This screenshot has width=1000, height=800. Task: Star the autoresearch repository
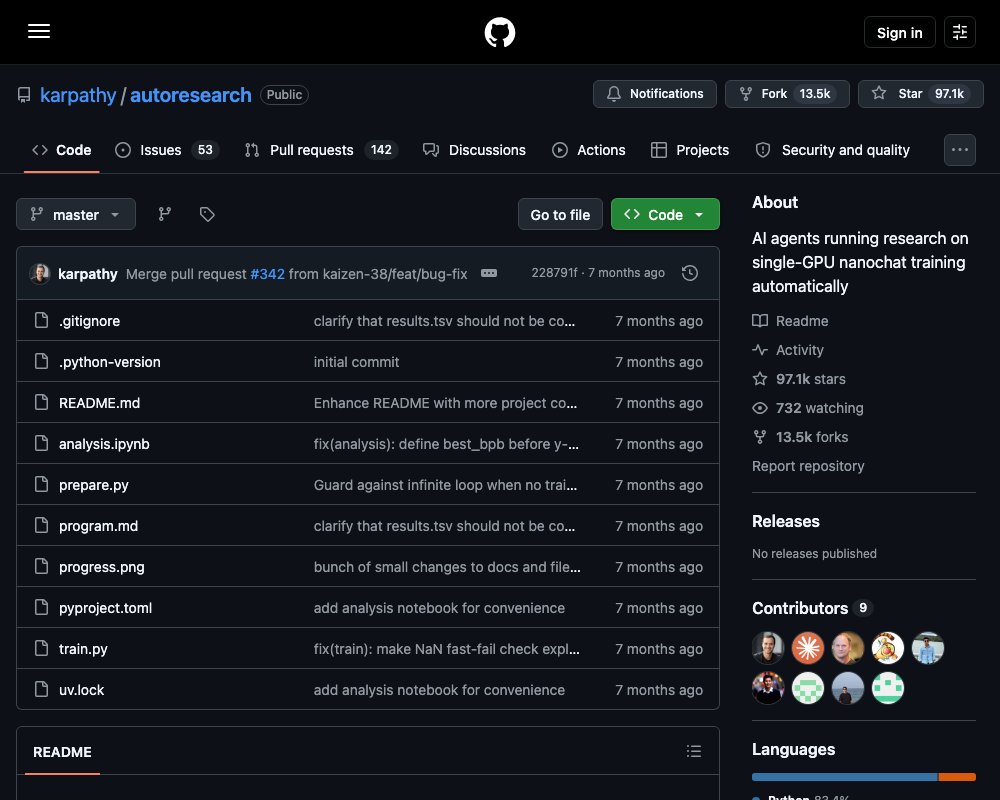tap(920, 94)
